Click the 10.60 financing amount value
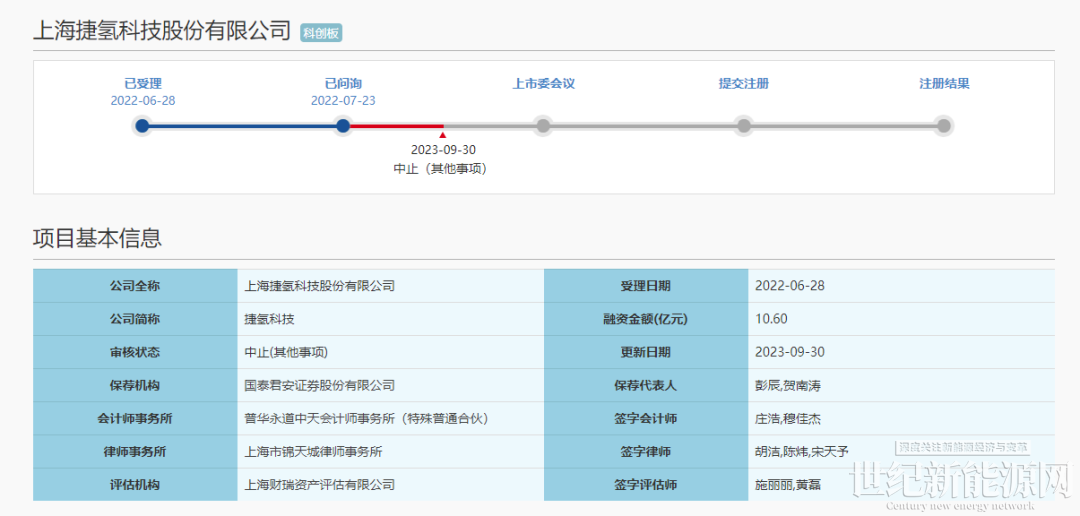Viewport: 1080px width, 516px height. coord(771,319)
